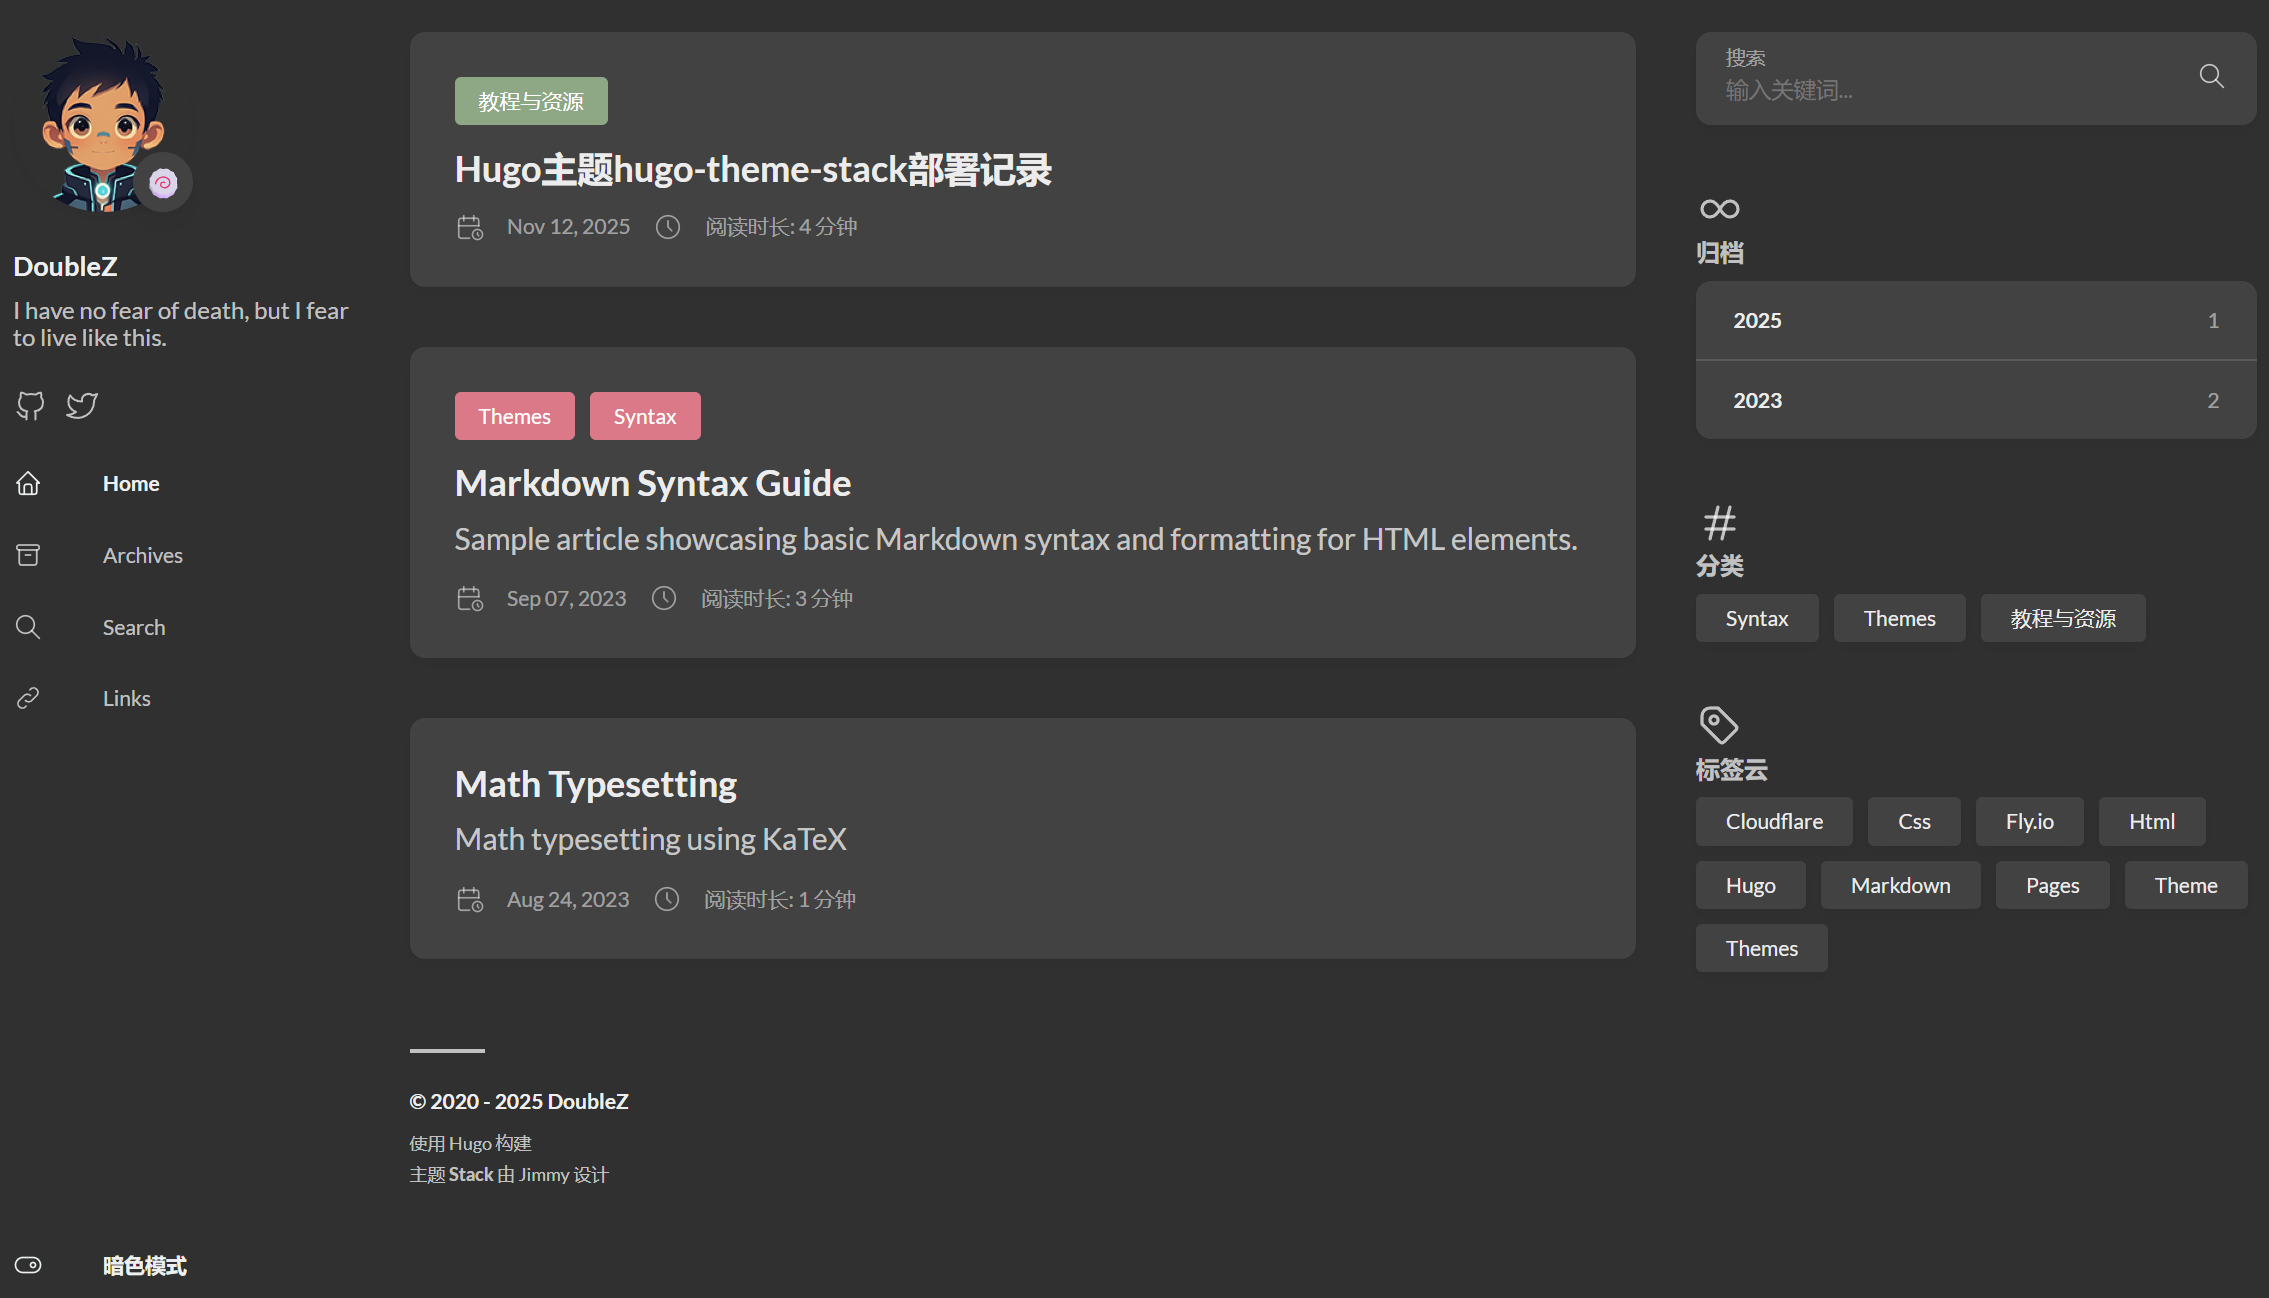
Task: Click the Archives box icon in the sidebar
Action: [28, 555]
